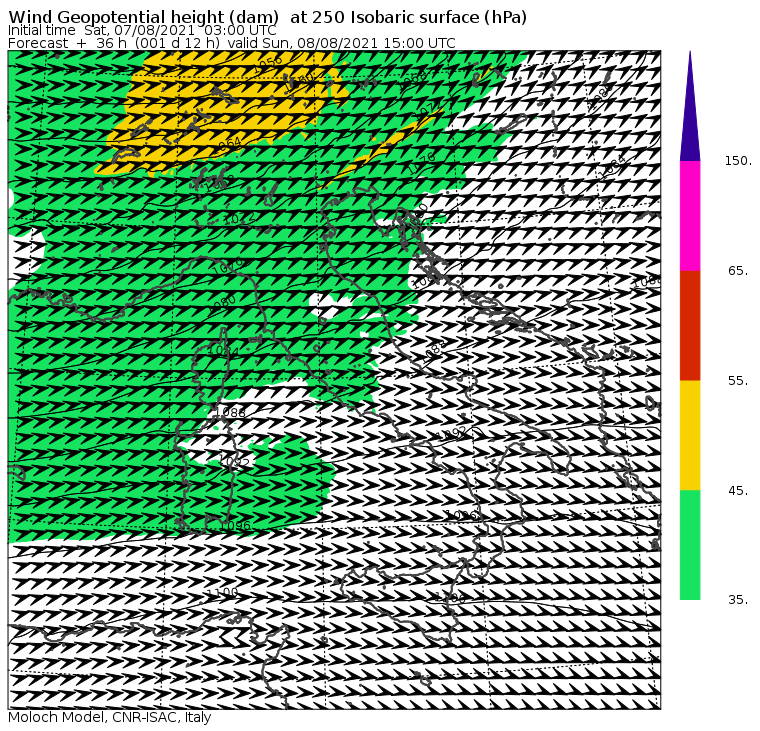This screenshot has width=760, height=731.
Task: Click 'Moloch Model, CNR-ISAC, Italy' footer credit
Action: pos(110,717)
